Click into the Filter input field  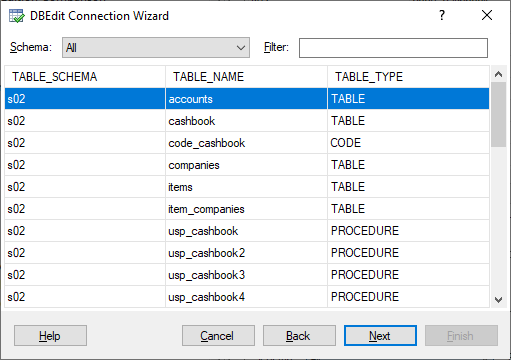[x=393, y=48]
